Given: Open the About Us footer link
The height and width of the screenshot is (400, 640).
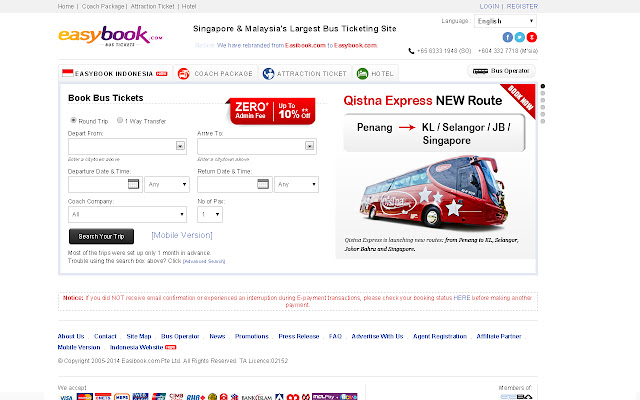Looking at the screenshot, I should pos(71,336).
